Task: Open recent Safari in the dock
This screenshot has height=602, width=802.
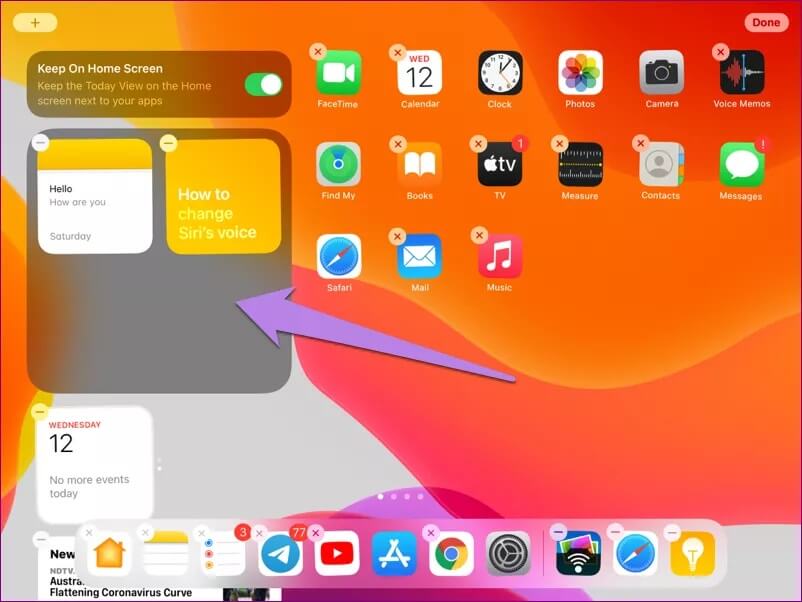Action: 635,553
